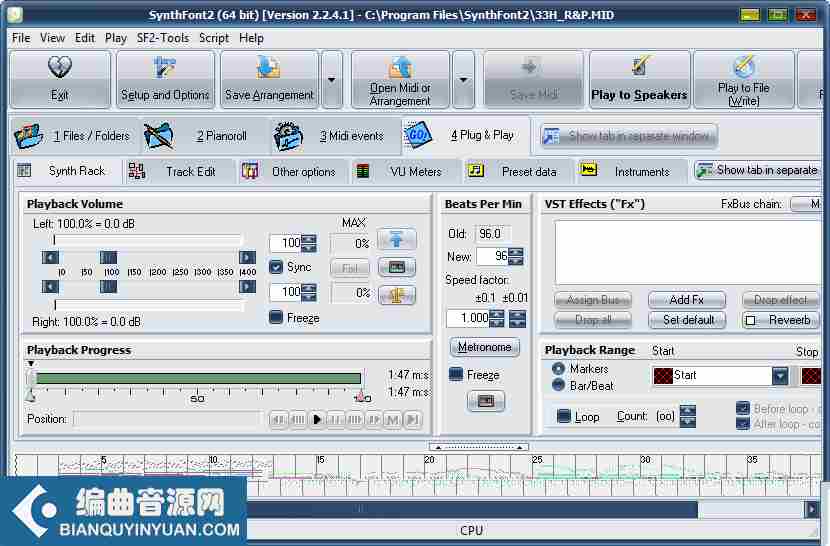This screenshot has height=546, width=830.
Task: Open the View menu
Action: 52,38
